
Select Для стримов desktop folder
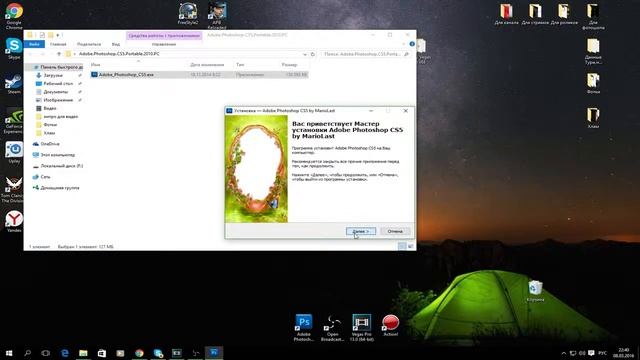point(536,14)
